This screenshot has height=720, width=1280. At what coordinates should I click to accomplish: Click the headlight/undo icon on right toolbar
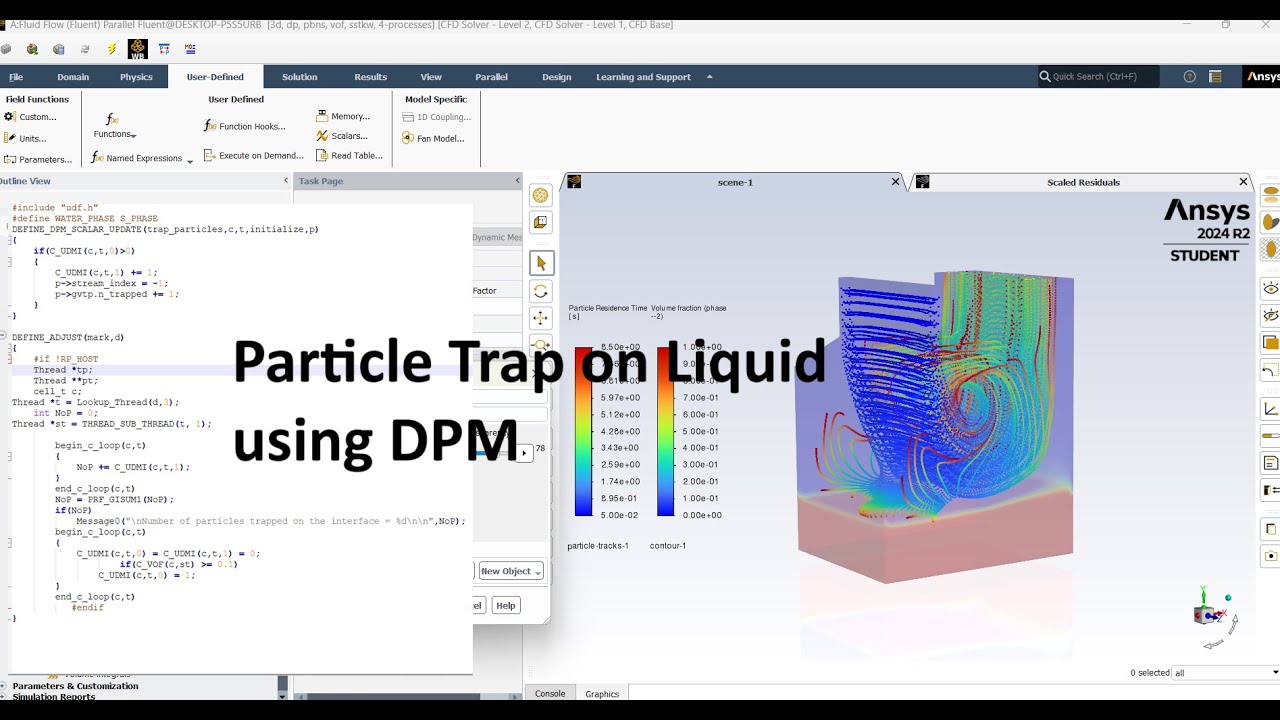(x=1271, y=371)
